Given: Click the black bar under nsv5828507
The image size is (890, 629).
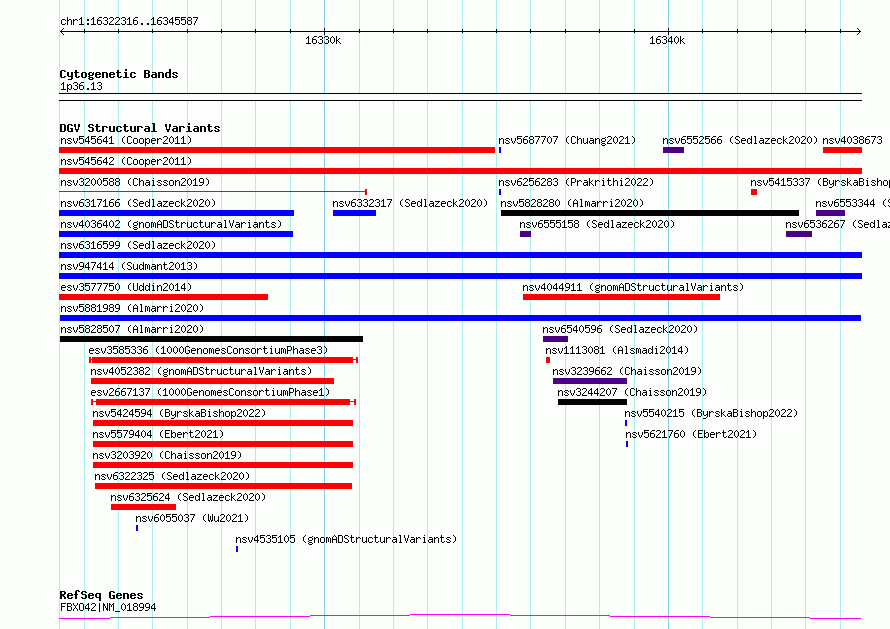Looking at the screenshot, I should coord(211,339).
